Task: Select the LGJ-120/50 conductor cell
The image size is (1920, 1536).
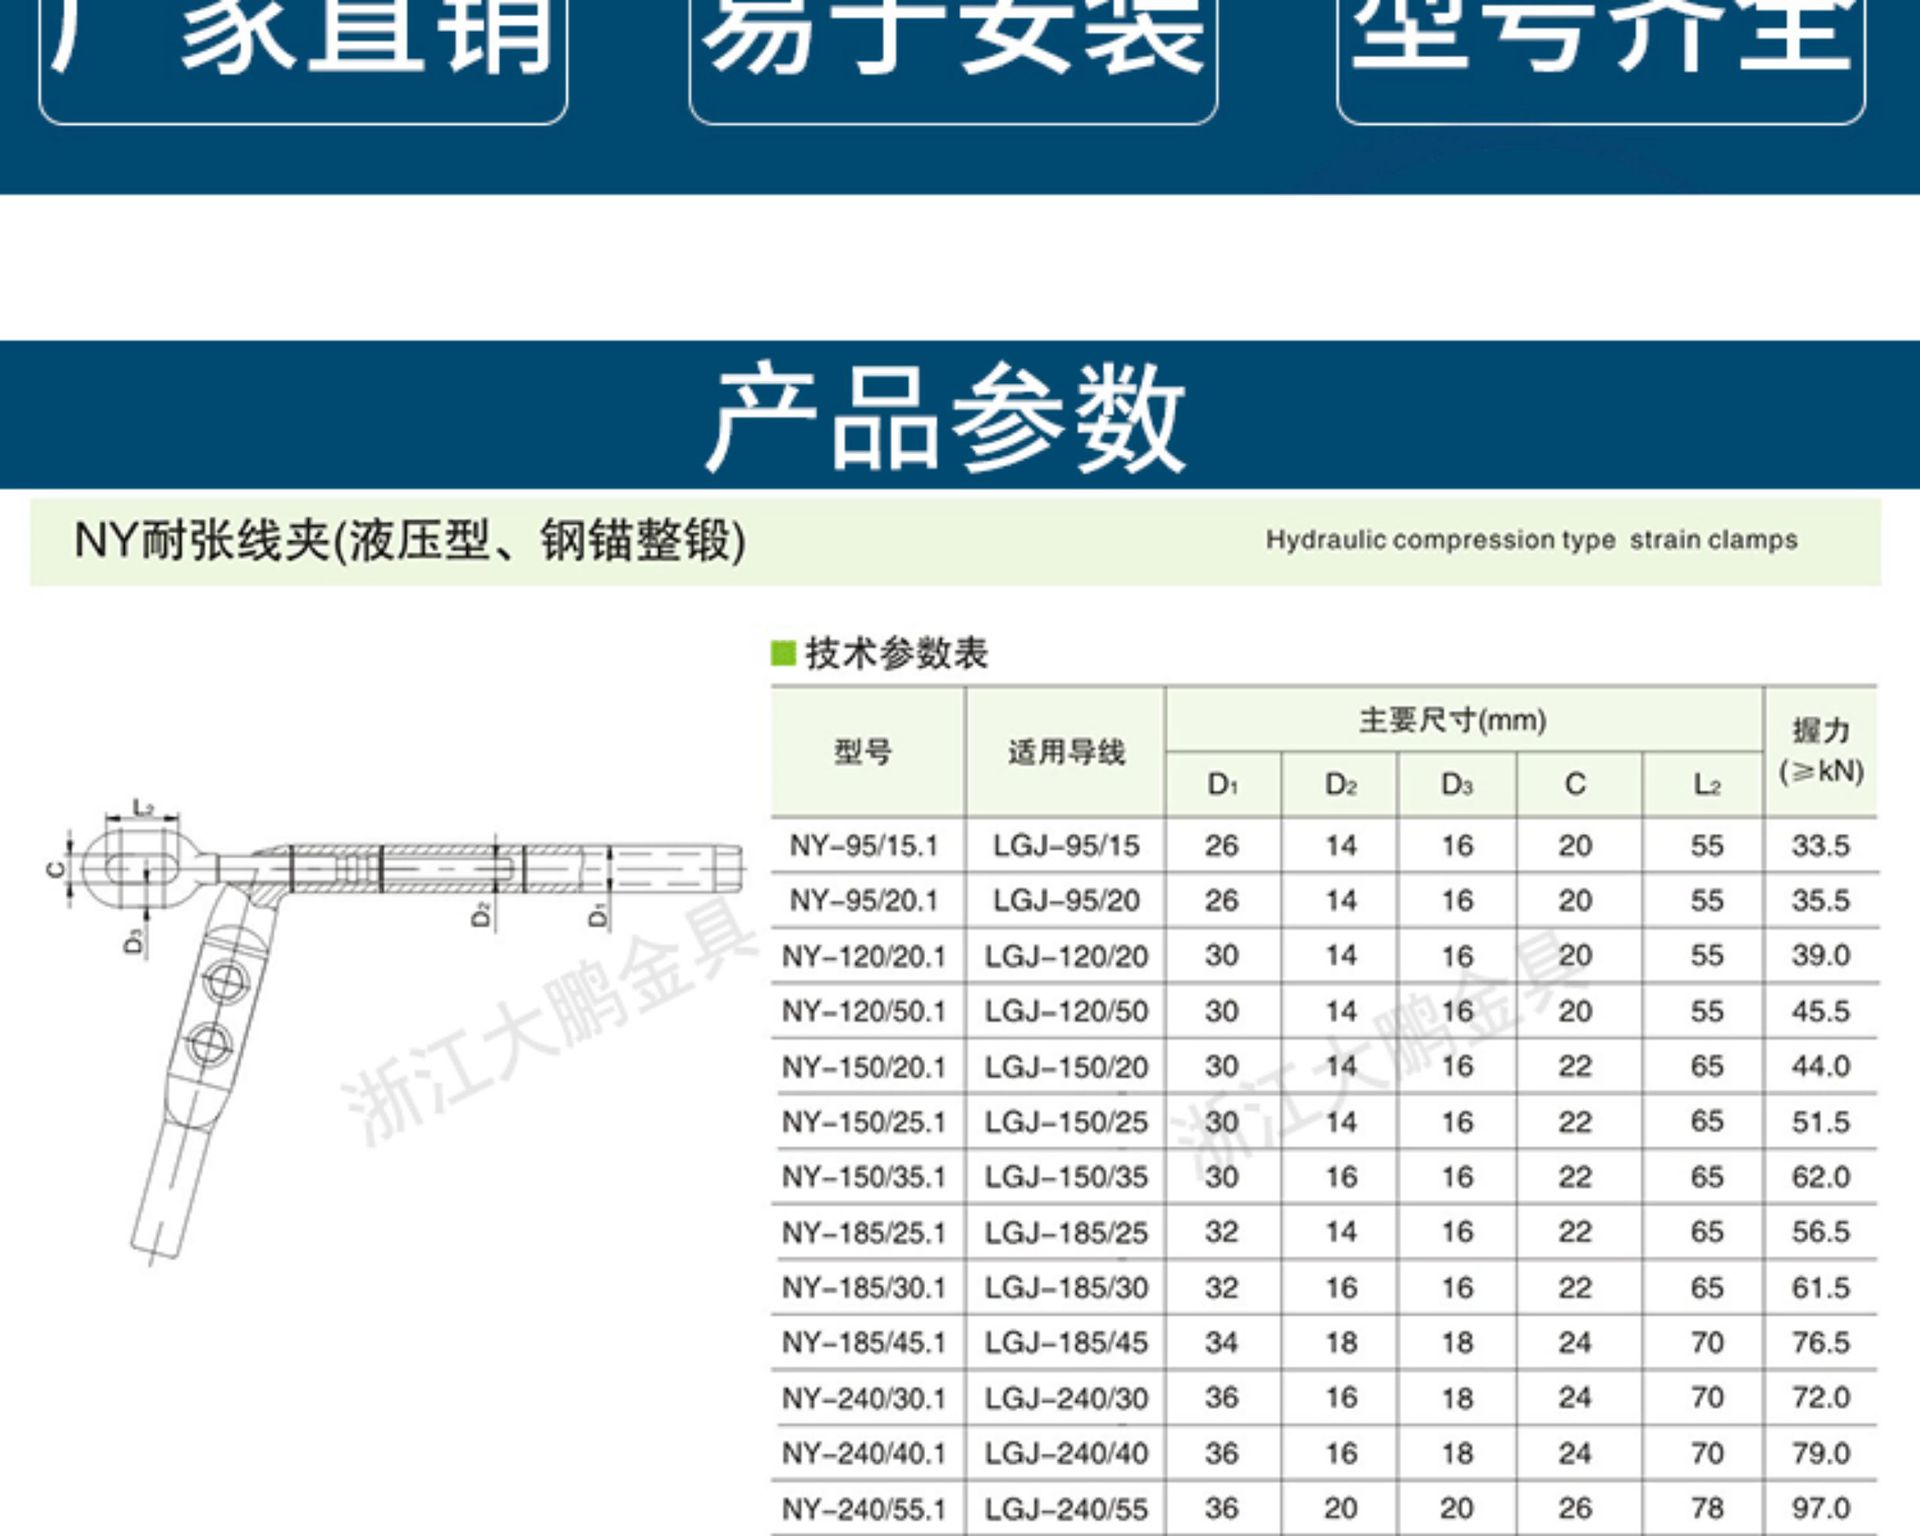Action: point(1066,1012)
